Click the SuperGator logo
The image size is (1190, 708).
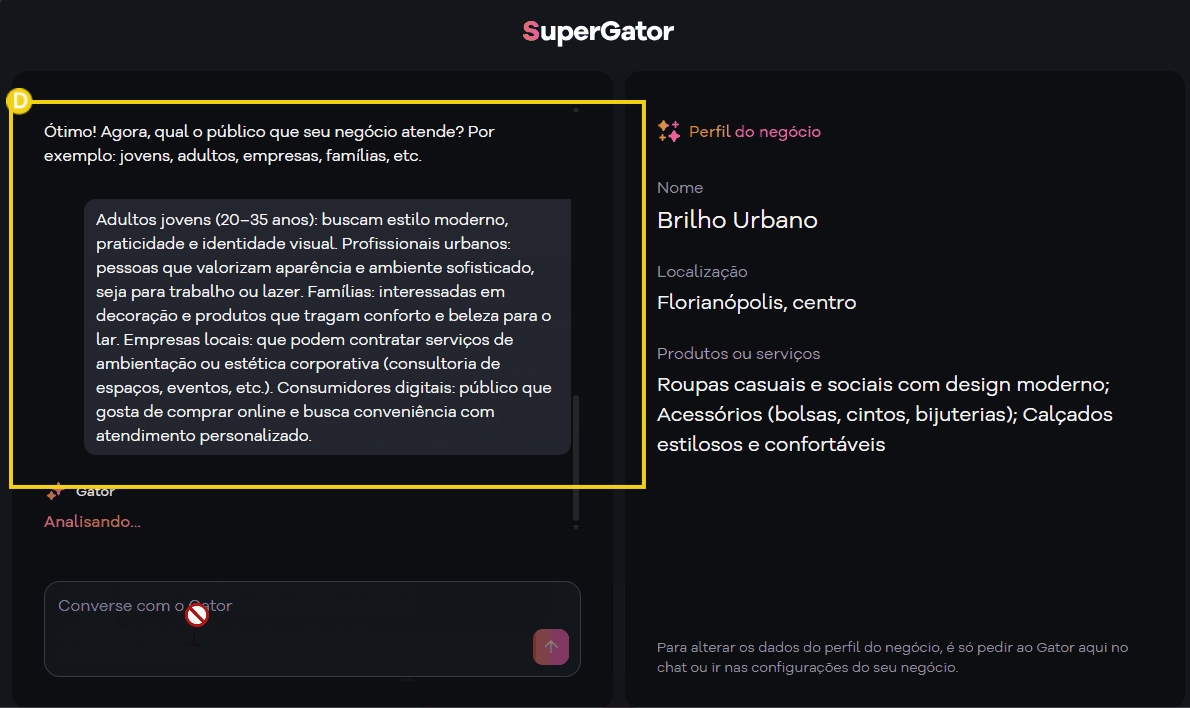[x=597, y=32]
